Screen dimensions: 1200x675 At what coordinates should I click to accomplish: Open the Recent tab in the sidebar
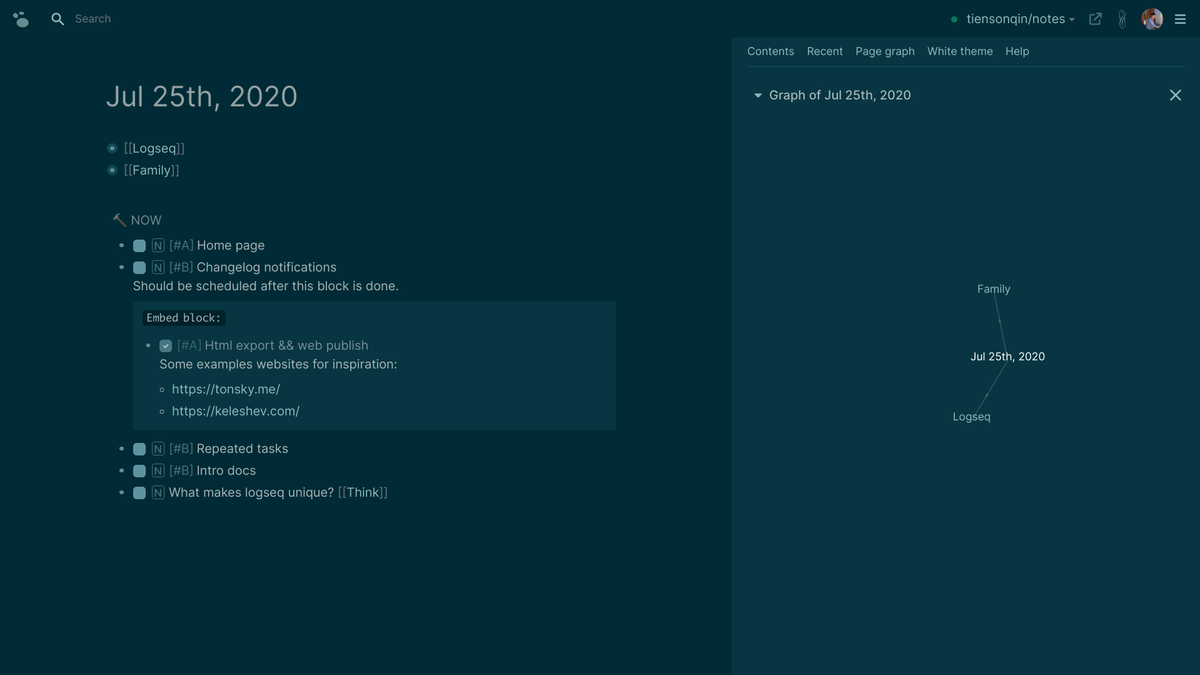(824, 51)
